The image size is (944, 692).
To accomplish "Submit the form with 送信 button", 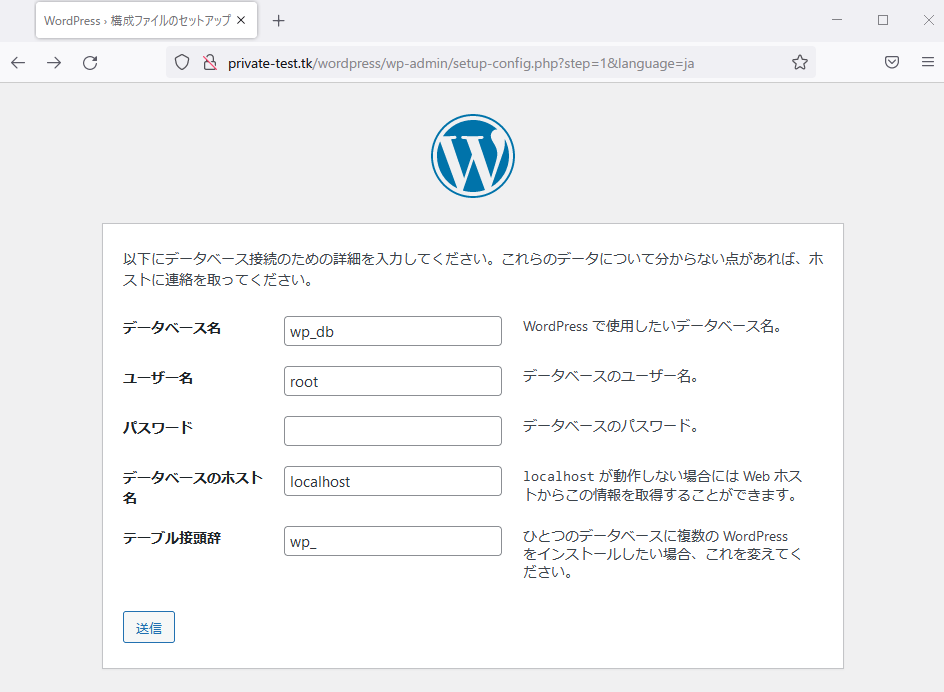I will 149,628.
